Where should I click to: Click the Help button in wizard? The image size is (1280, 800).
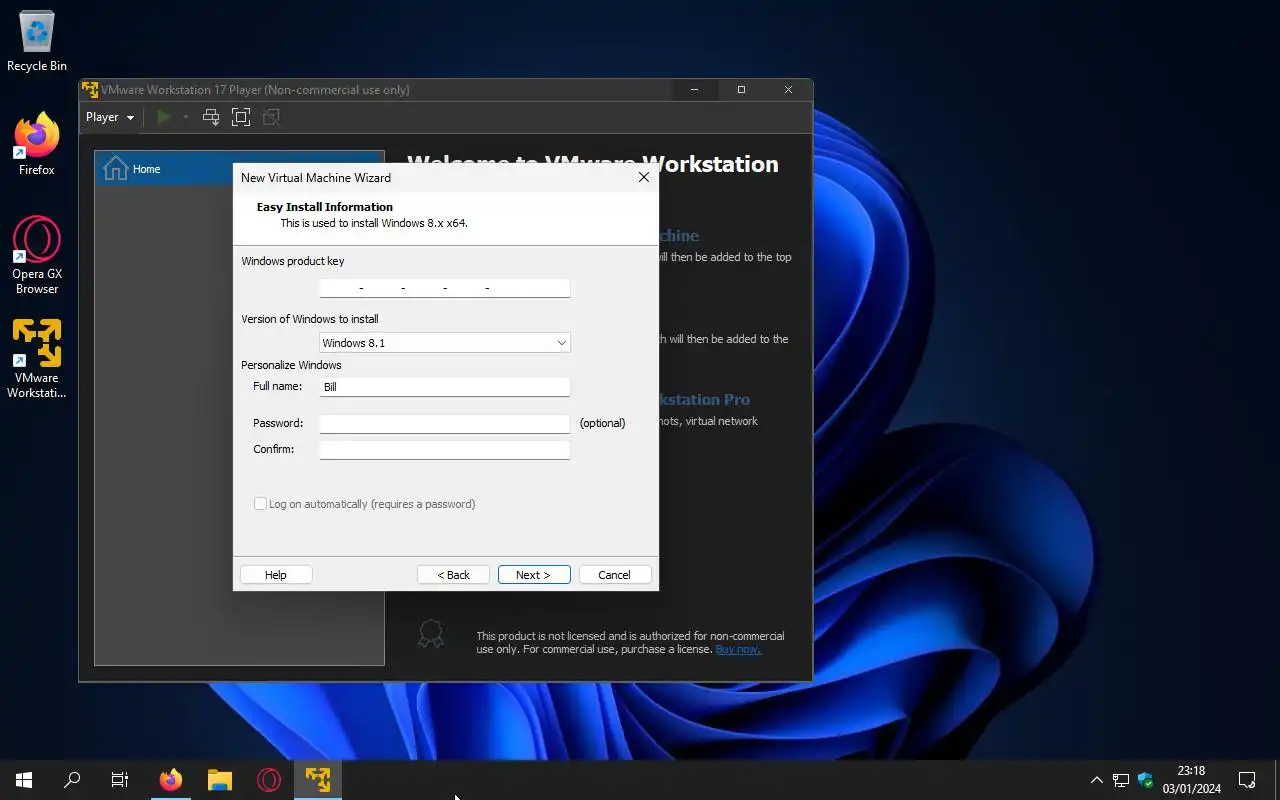point(276,575)
